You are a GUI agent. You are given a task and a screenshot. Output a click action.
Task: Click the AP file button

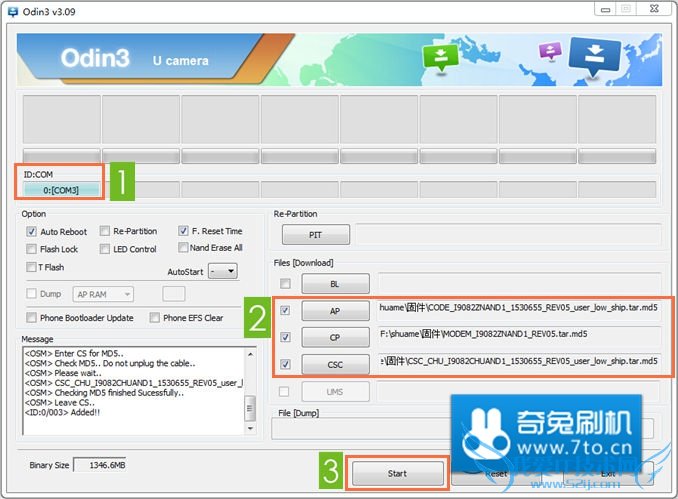335,311
